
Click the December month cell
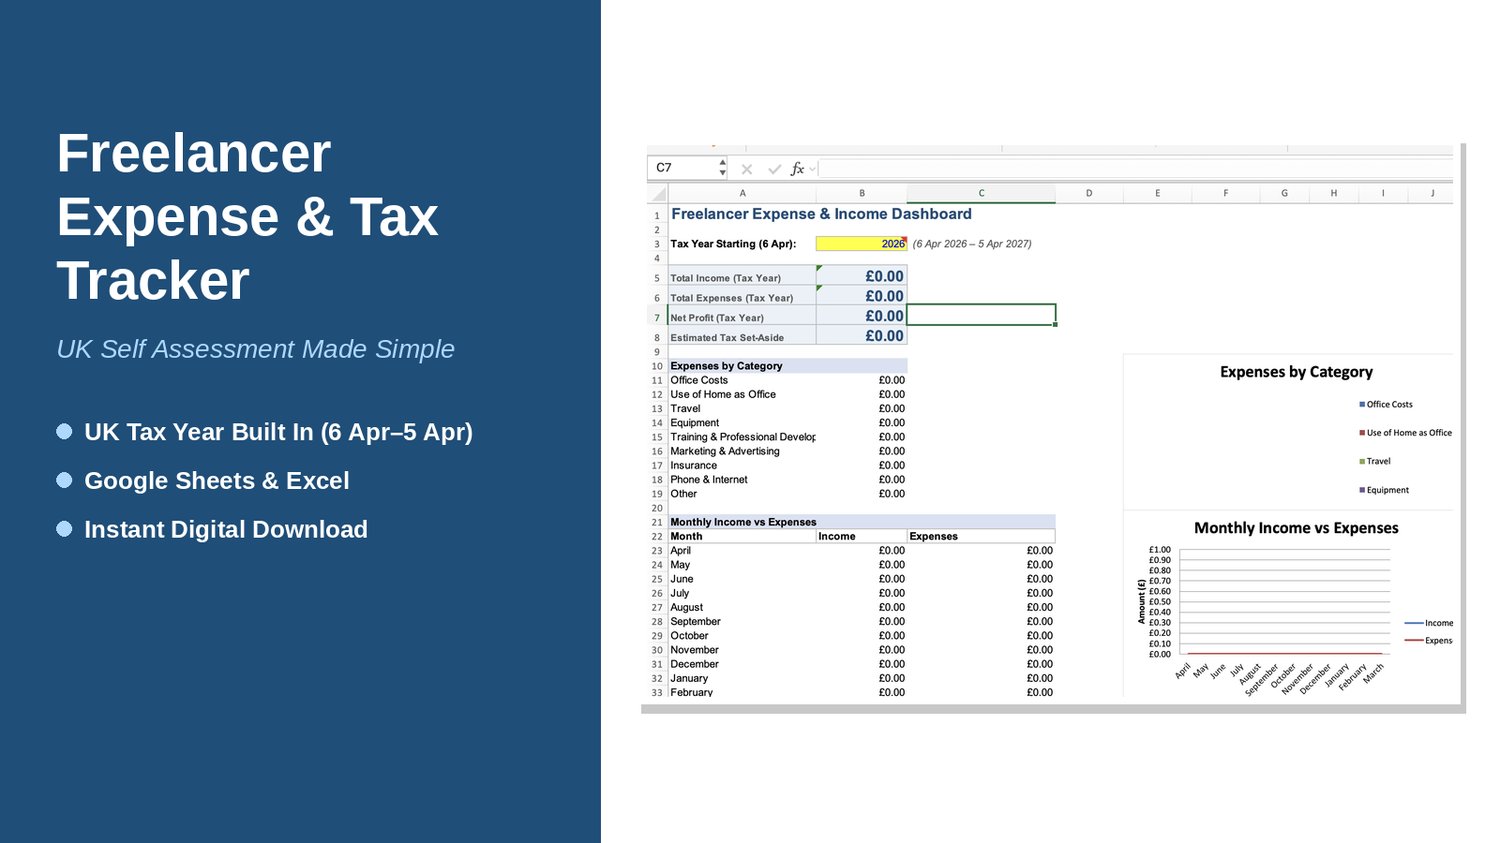(x=742, y=664)
